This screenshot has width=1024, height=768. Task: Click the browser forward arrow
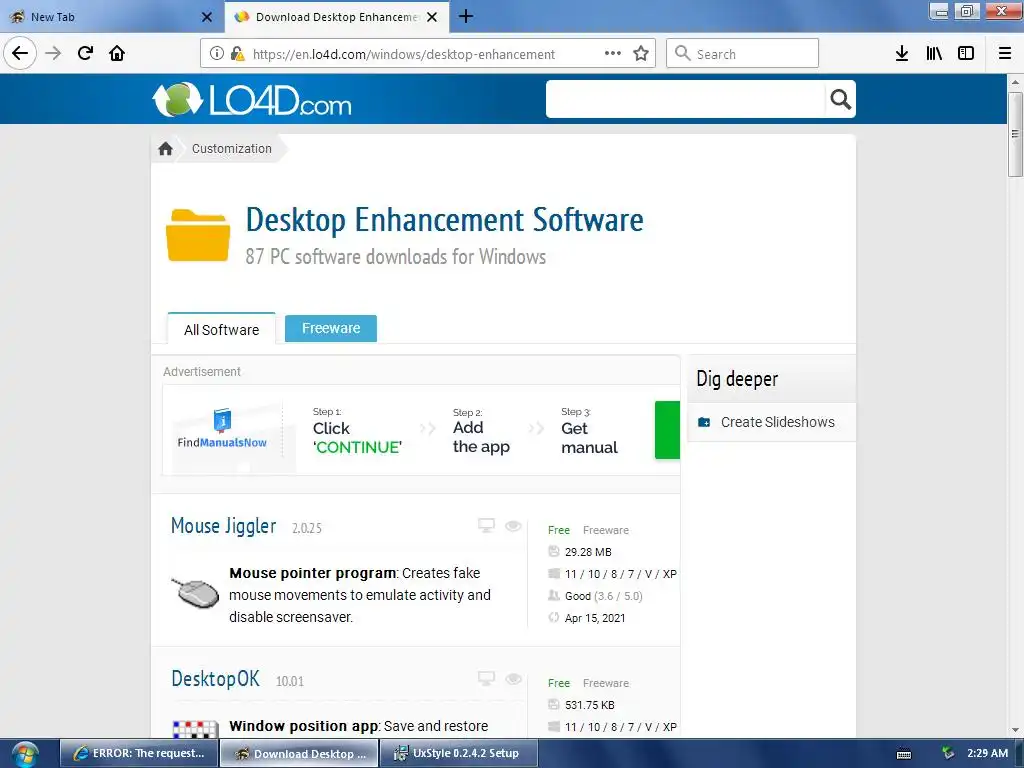[x=53, y=53]
